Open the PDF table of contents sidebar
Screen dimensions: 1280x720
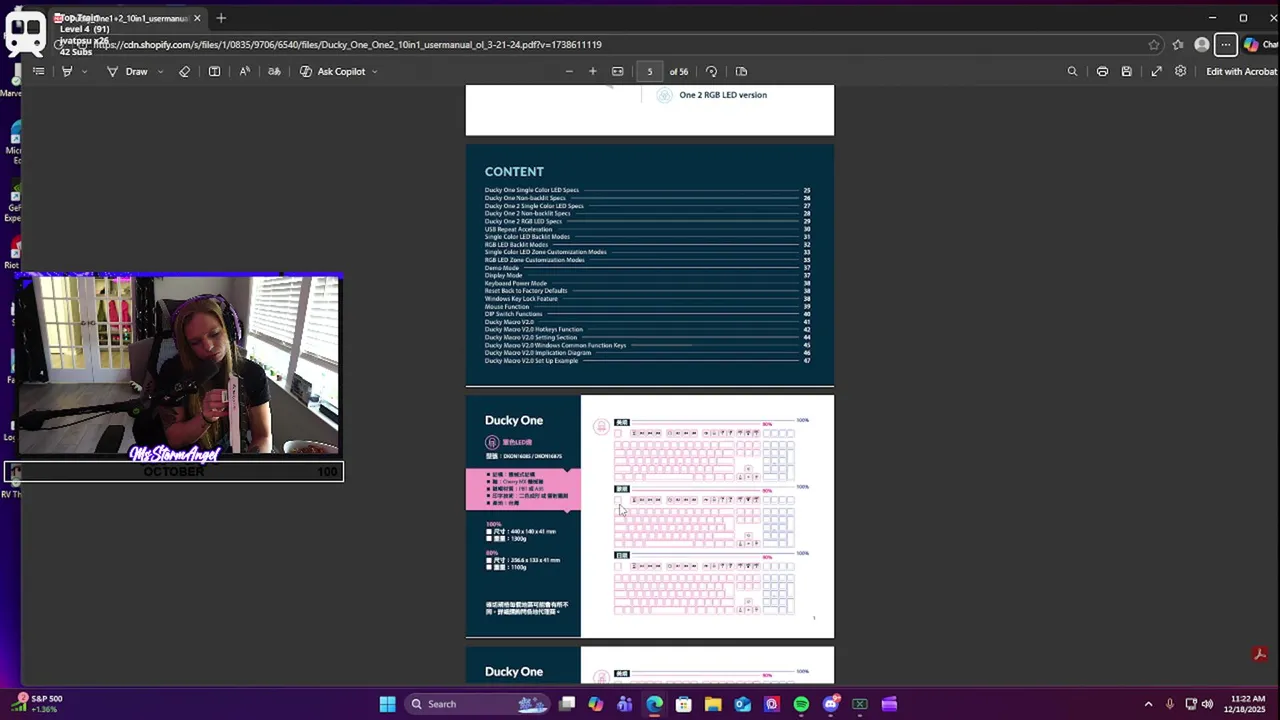[x=38, y=71]
